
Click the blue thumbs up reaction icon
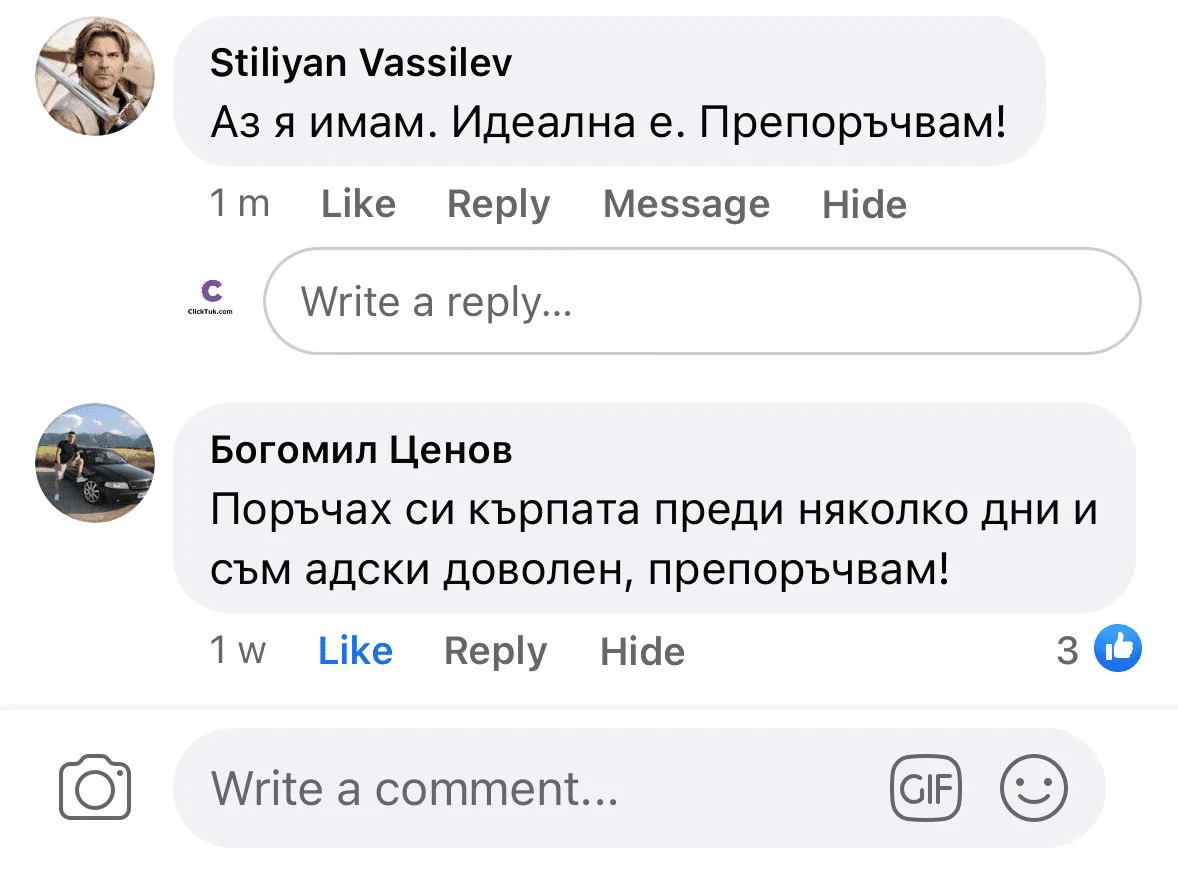1119,649
